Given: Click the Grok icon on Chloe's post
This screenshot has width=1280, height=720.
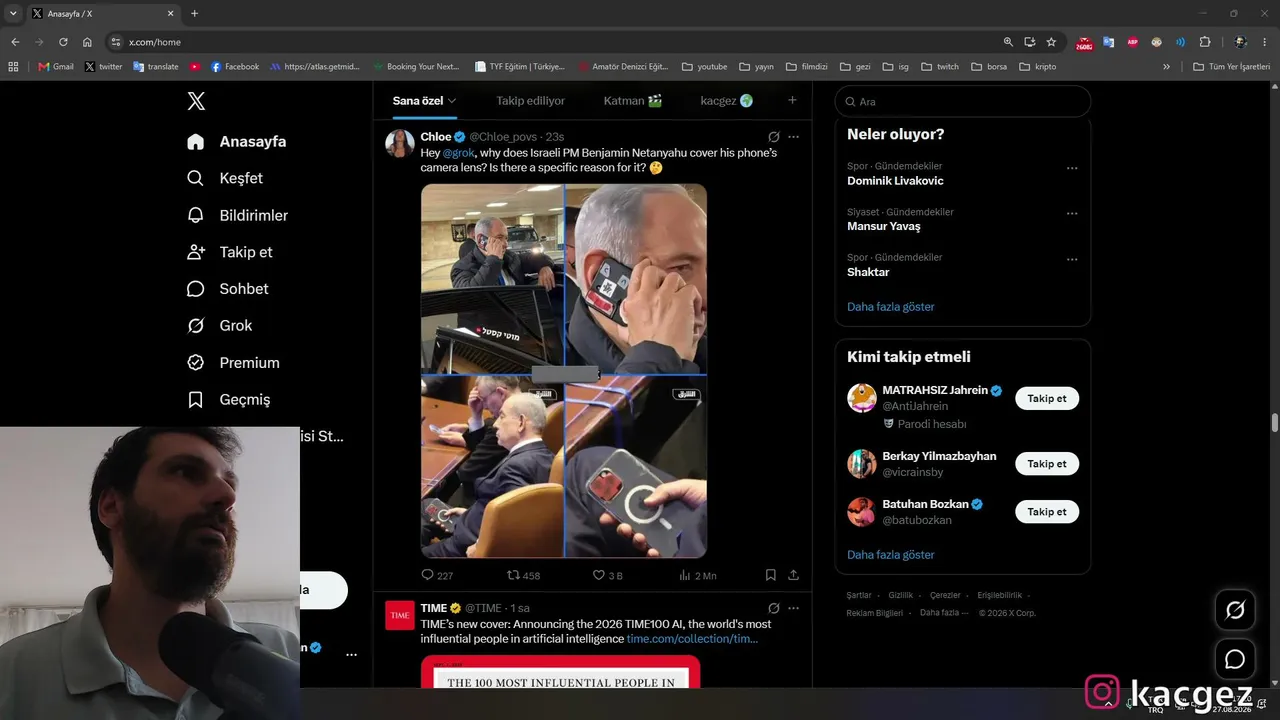Looking at the screenshot, I should (773, 137).
